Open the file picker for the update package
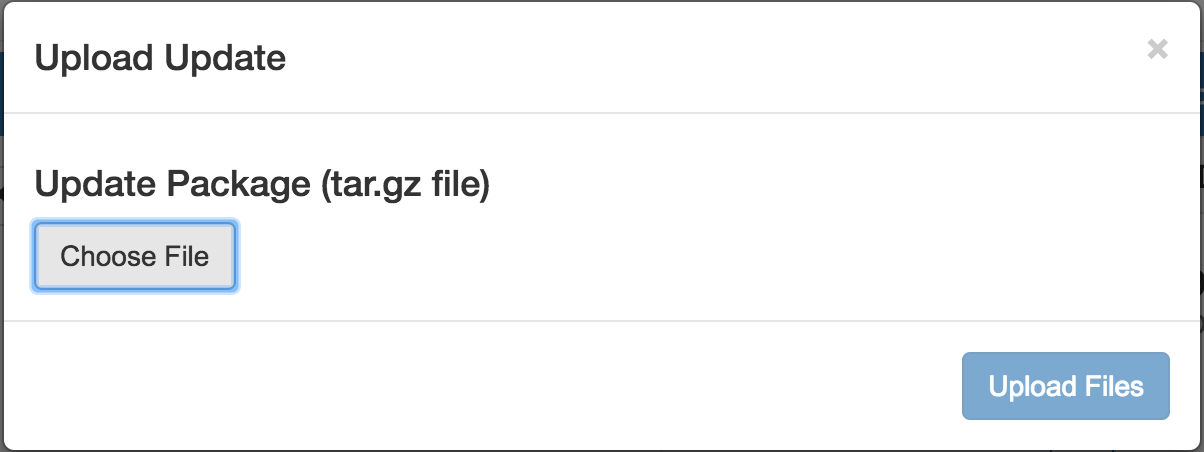This screenshot has height=452, width=1204. click(135, 257)
